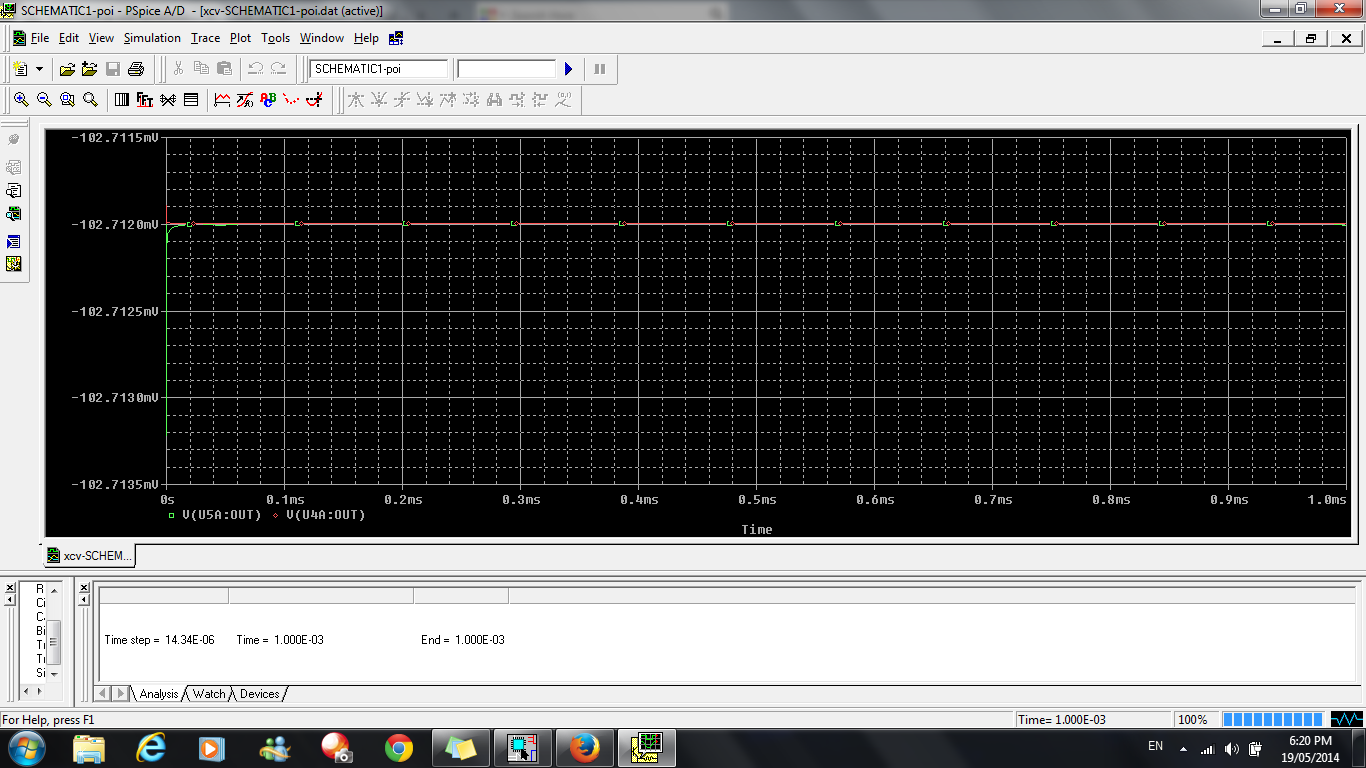
Task: Toggle the Performance Analysis icon
Action: (x=168, y=100)
